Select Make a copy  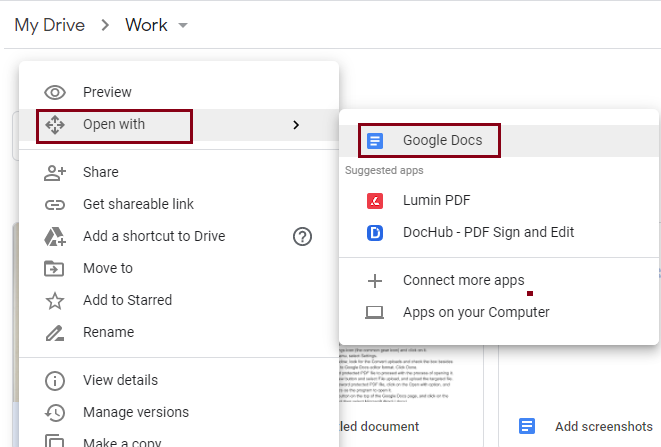point(179,439)
